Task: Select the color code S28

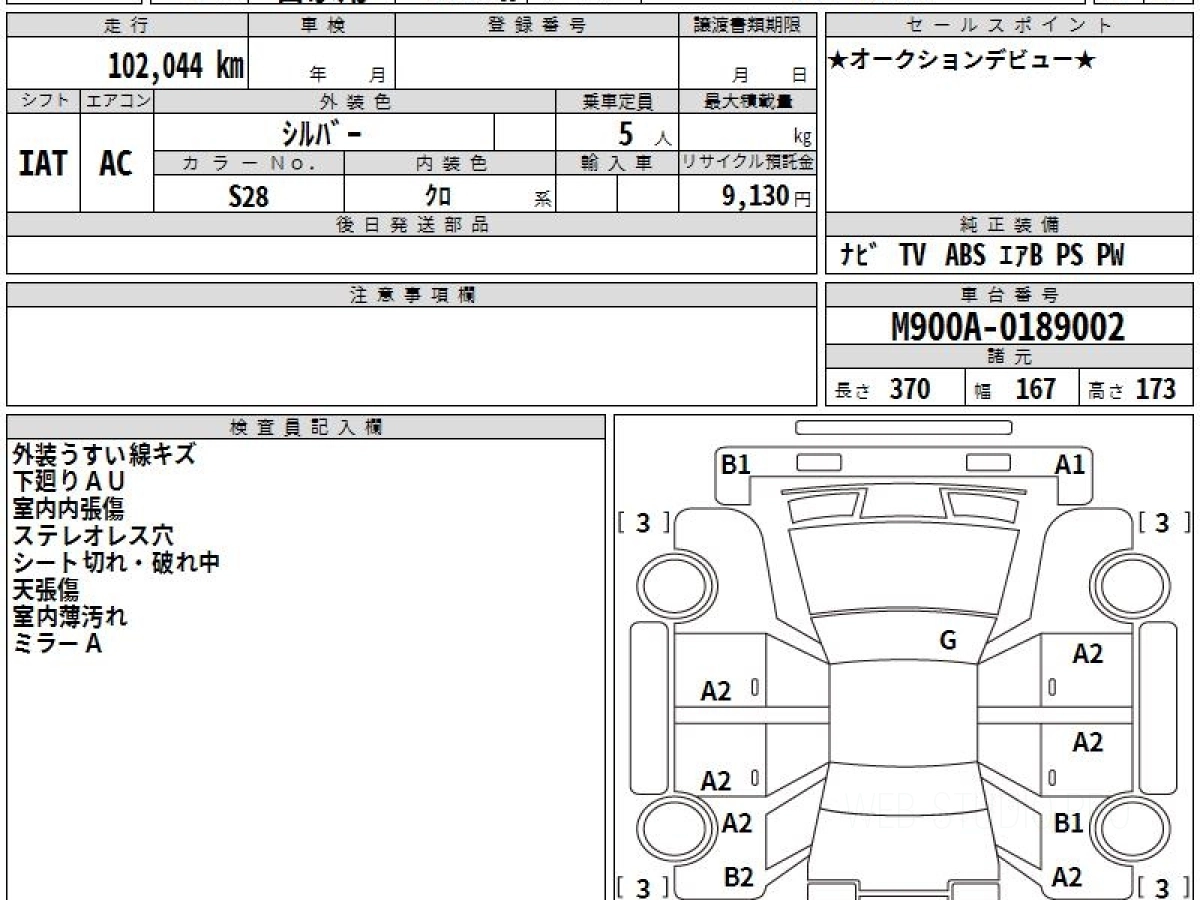Action: (249, 196)
